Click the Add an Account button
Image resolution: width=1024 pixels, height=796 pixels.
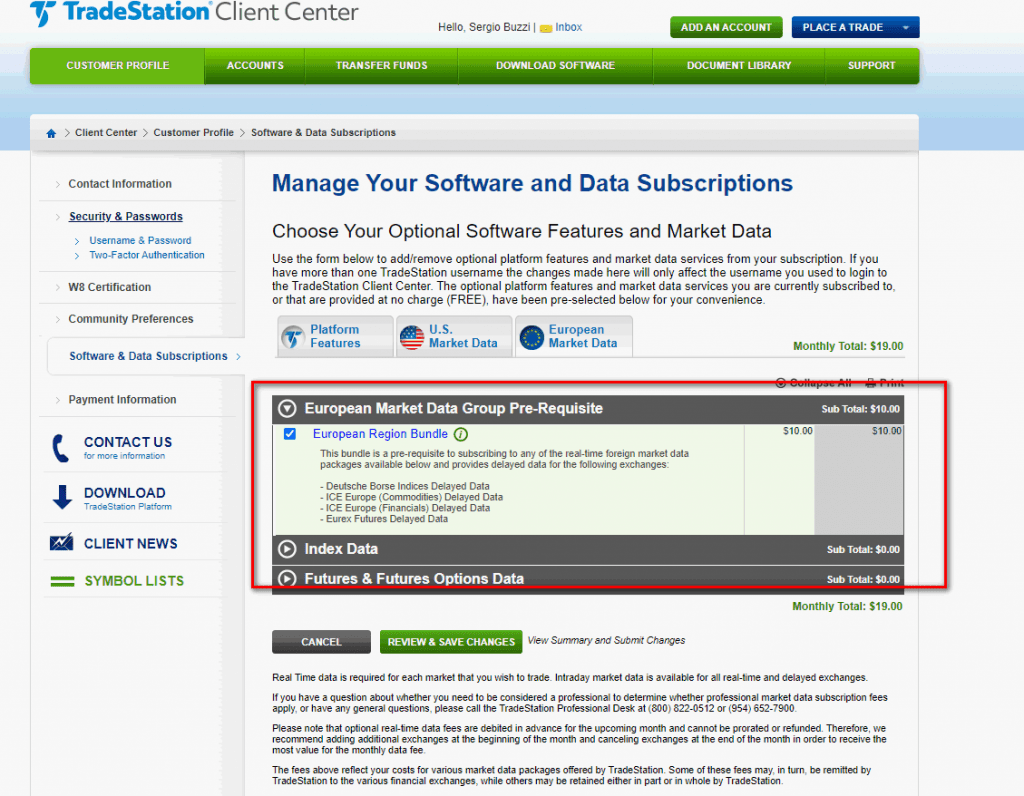[x=726, y=27]
